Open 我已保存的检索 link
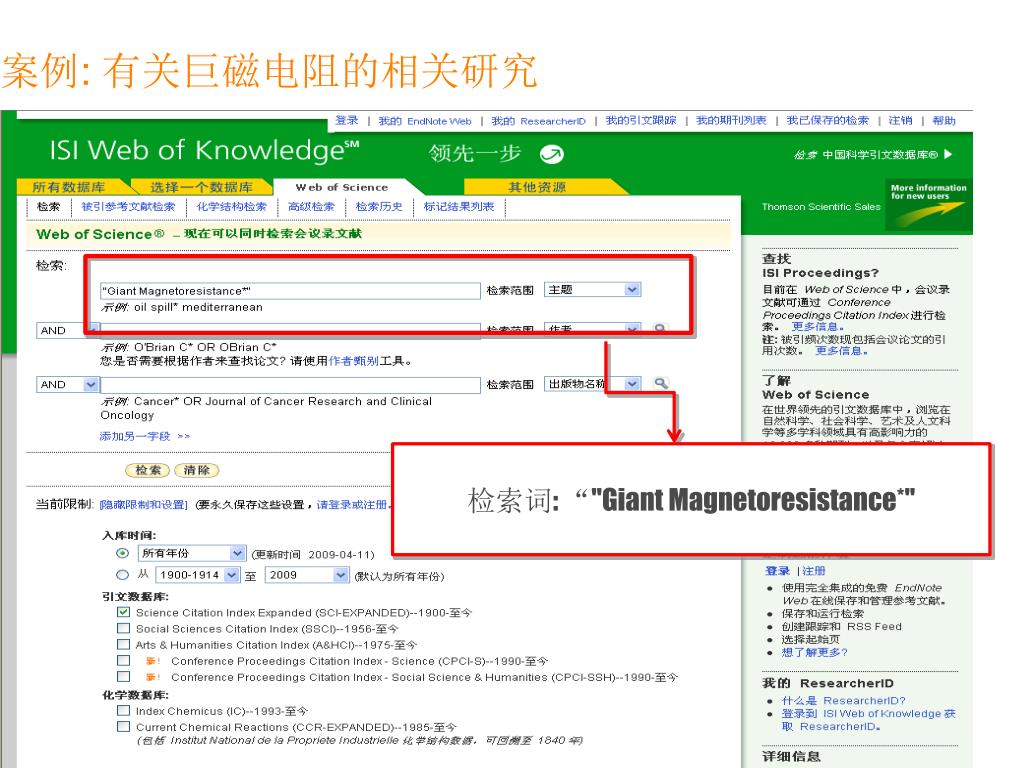This screenshot has height=768, width=1024. click(x=827, y=120)
